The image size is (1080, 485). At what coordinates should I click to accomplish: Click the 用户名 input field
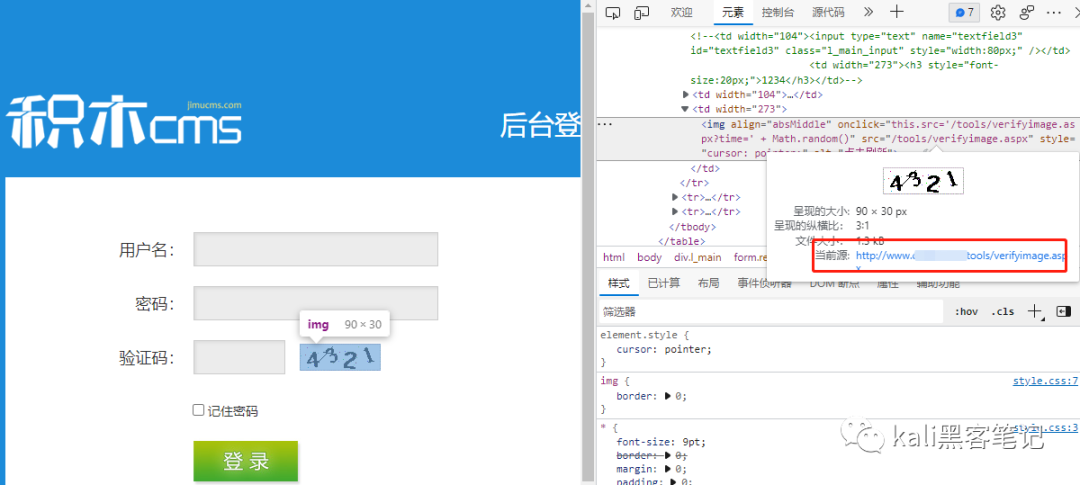click(315, 249)
